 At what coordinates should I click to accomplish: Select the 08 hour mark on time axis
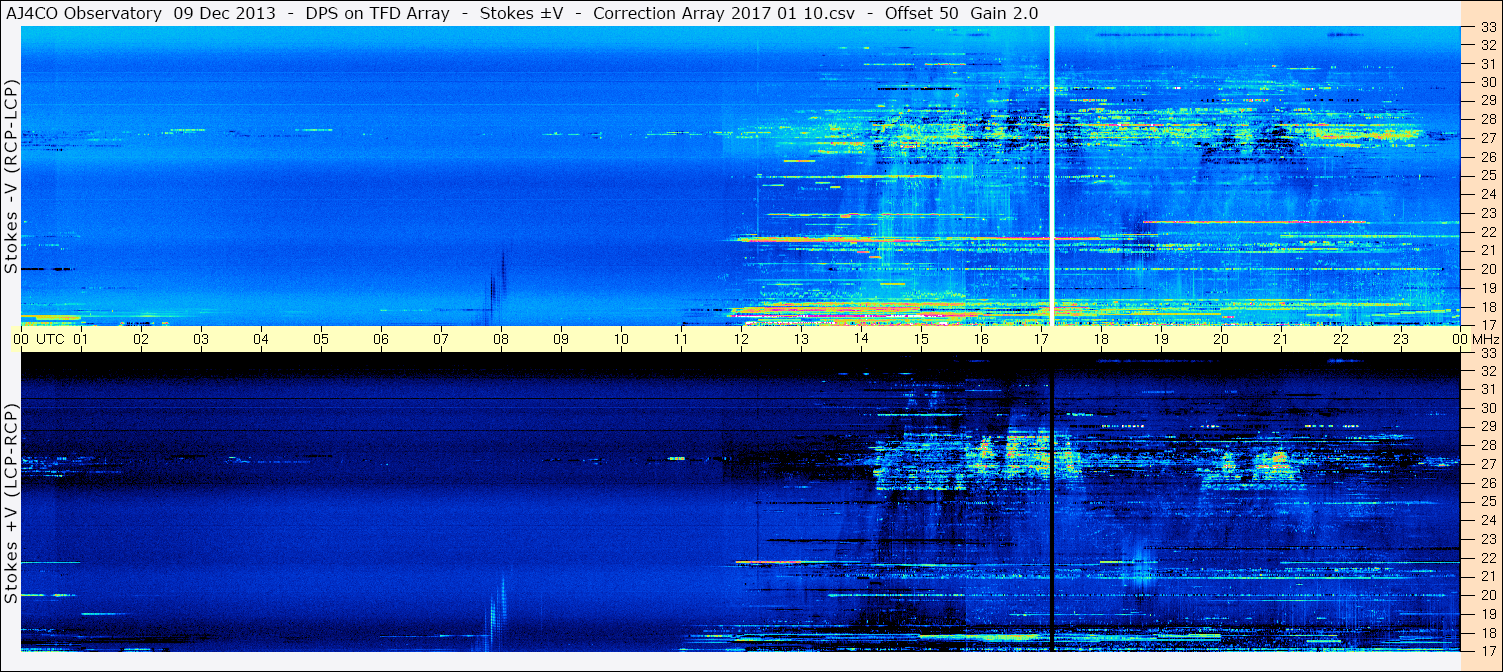[x=501, y=339]
